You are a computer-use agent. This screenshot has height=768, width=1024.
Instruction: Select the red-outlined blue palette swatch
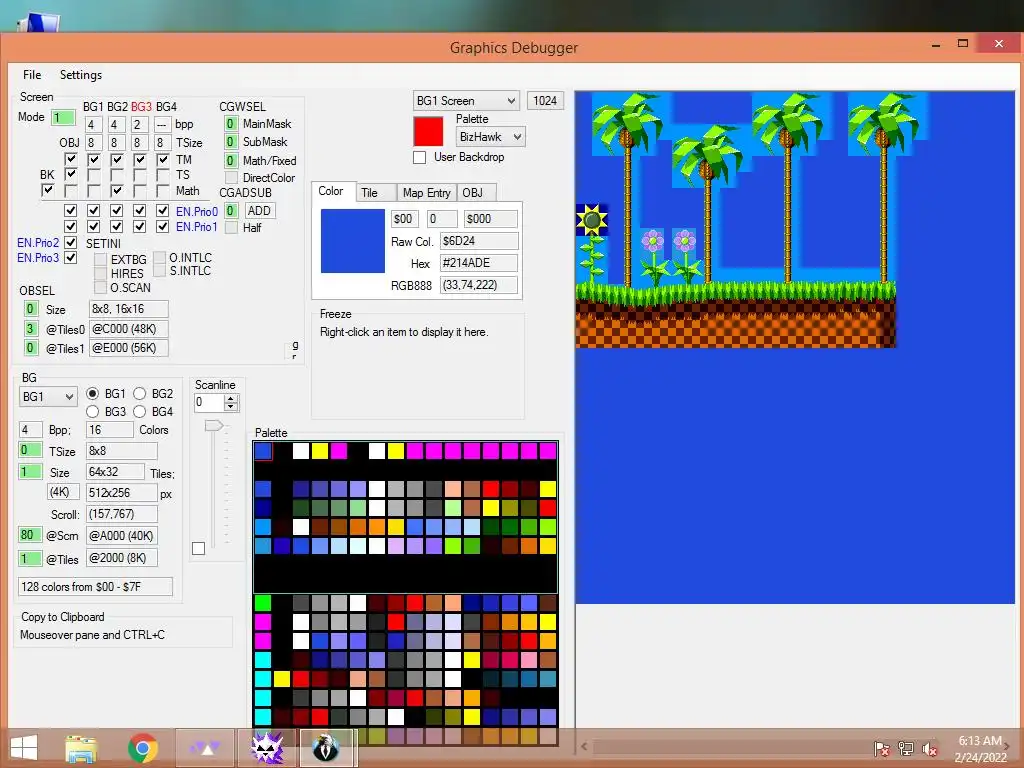tap(263, 451)
